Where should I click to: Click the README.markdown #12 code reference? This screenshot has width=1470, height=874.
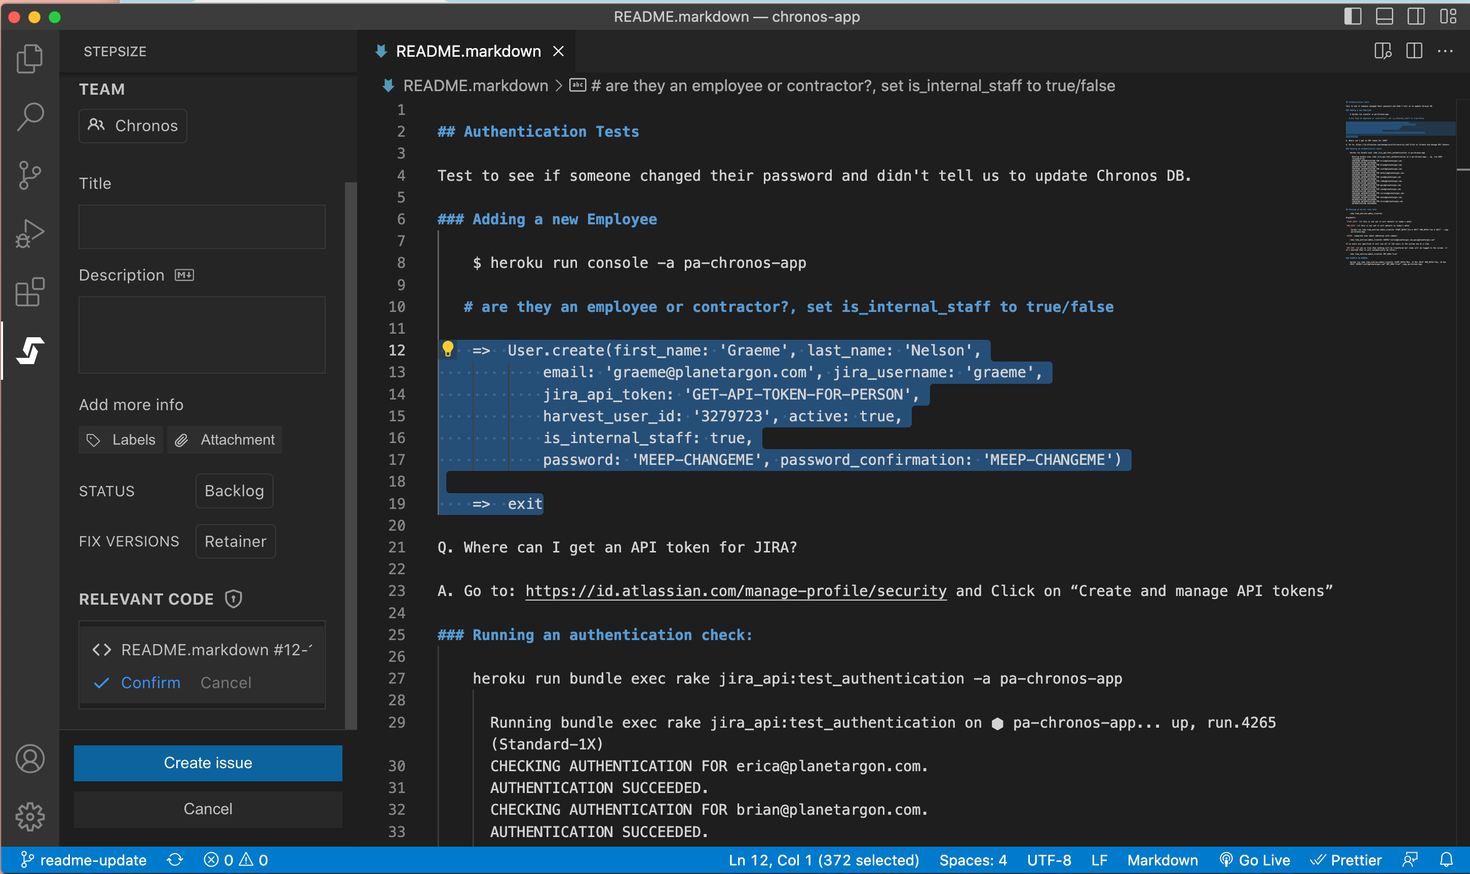[x=202, y=650]
